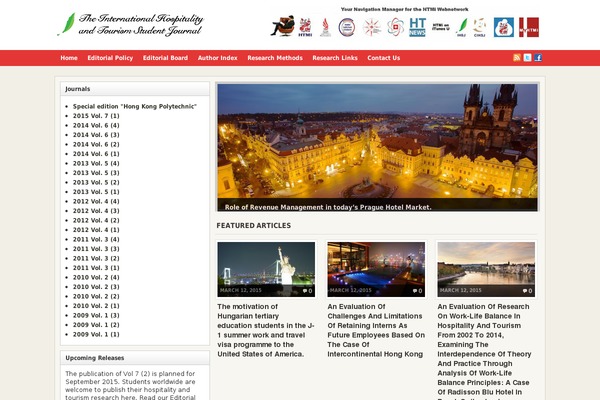The height and width of the screenshot is (400, 600).
Task: Open journal 2009 Vol. 1 (1)
Action: (96, 334)
